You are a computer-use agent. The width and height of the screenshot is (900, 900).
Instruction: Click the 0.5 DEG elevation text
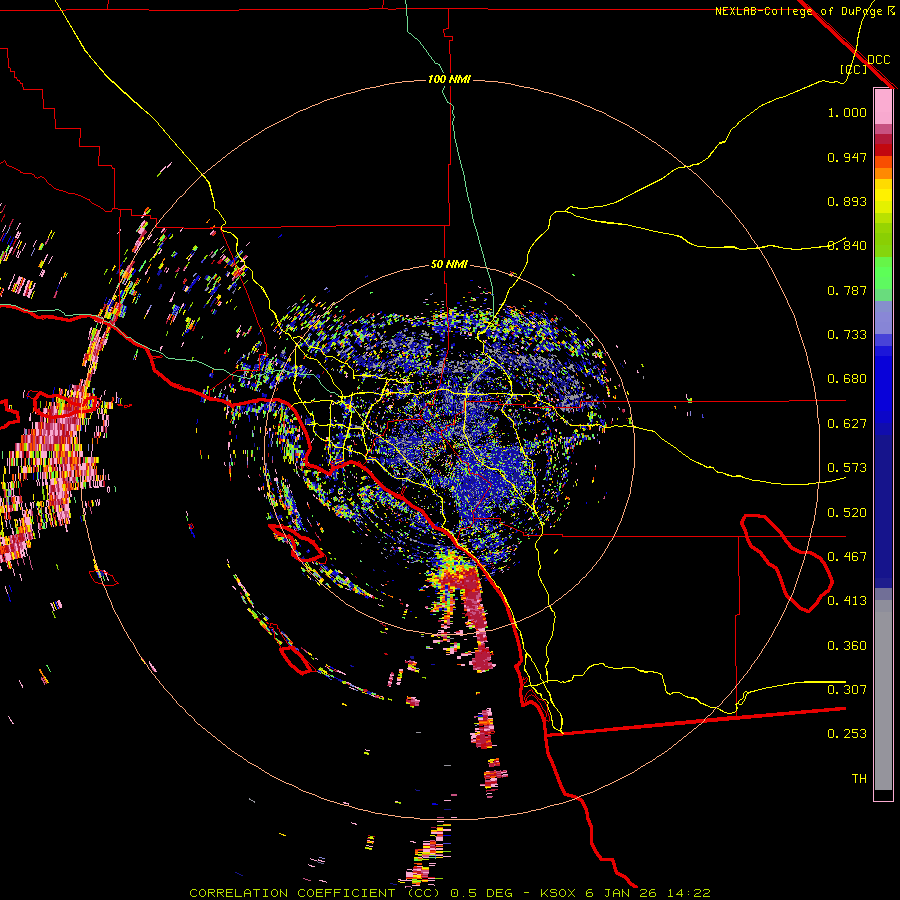pyautogui.click(x=481, y=893)
